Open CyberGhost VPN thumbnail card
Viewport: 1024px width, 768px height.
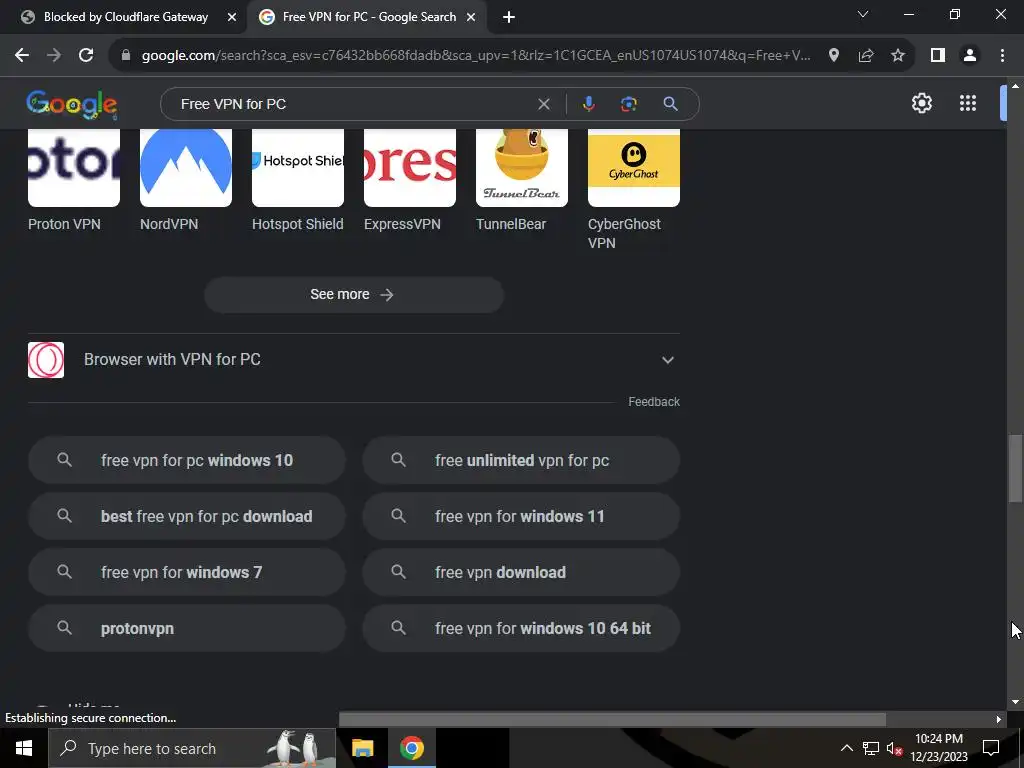633,189
